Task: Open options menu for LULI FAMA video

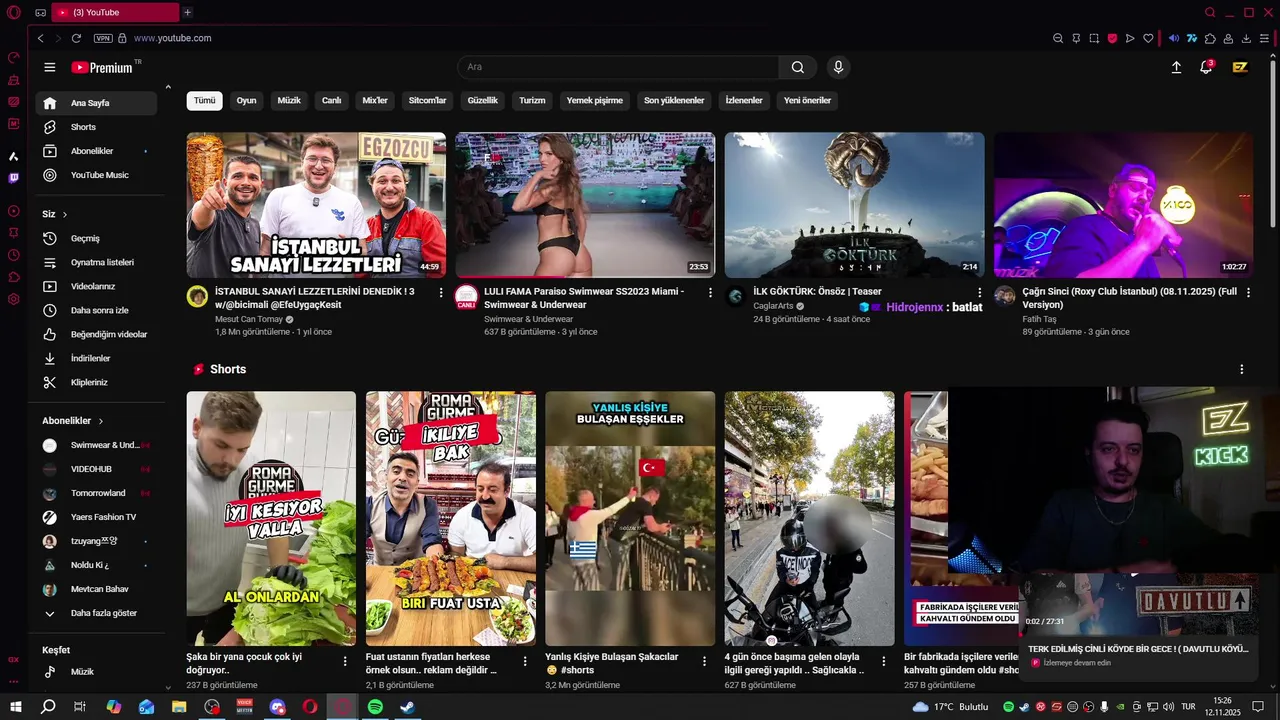Action: 710,292
